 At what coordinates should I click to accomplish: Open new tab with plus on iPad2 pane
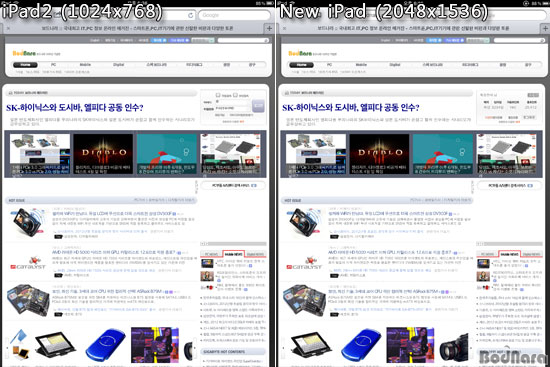269,28
